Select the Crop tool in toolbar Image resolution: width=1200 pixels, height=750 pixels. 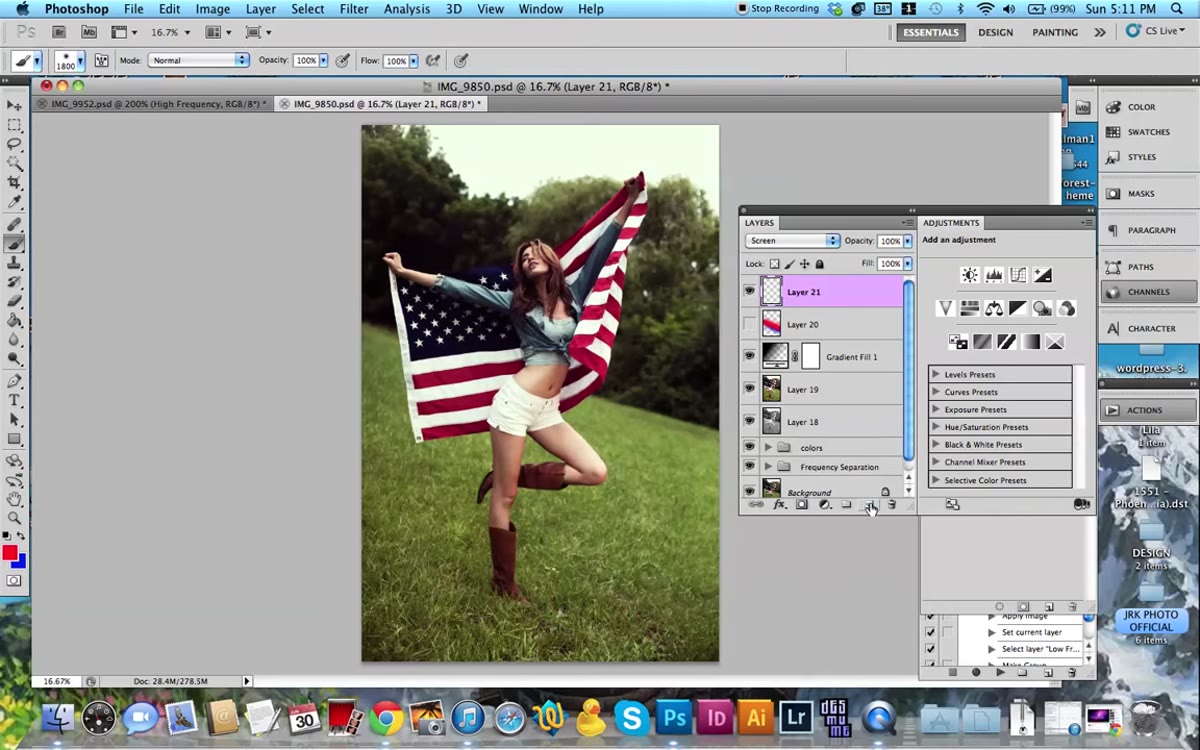click(14, 182)
